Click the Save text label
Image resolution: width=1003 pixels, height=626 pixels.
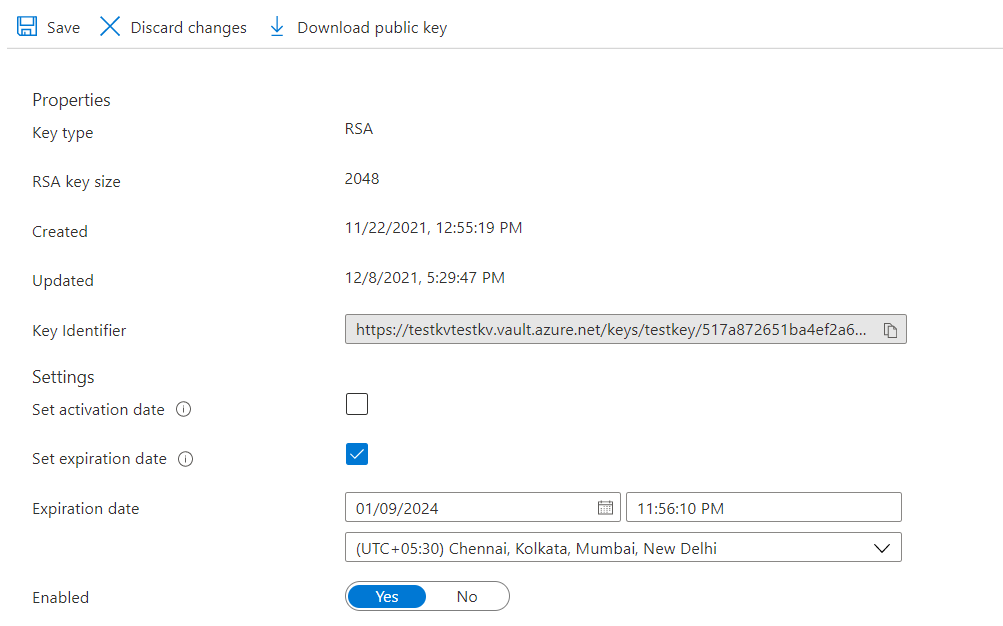point(63,28)
